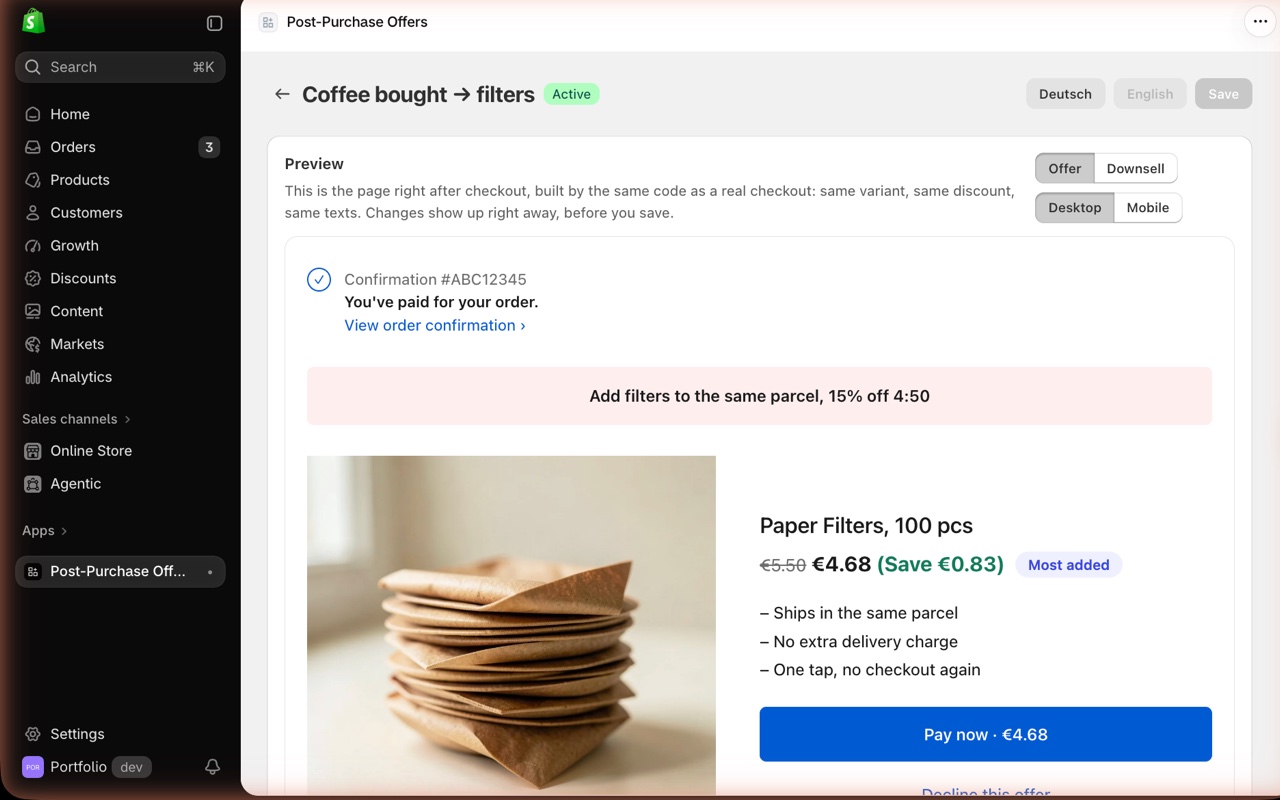
Task: Click the Pay now · €4.68 button
Action: pyautogui.click(x=986, y=734)
